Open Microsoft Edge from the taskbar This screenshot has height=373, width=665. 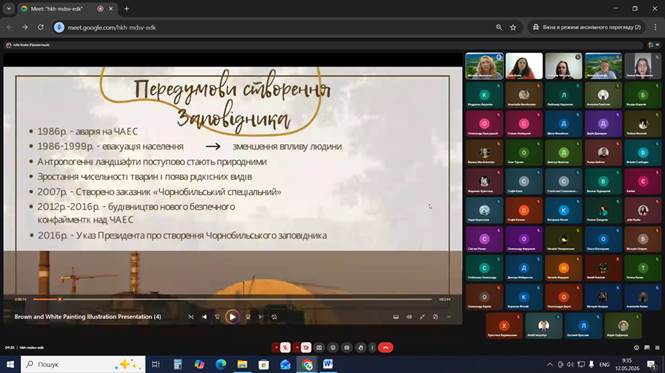(221, 365)
